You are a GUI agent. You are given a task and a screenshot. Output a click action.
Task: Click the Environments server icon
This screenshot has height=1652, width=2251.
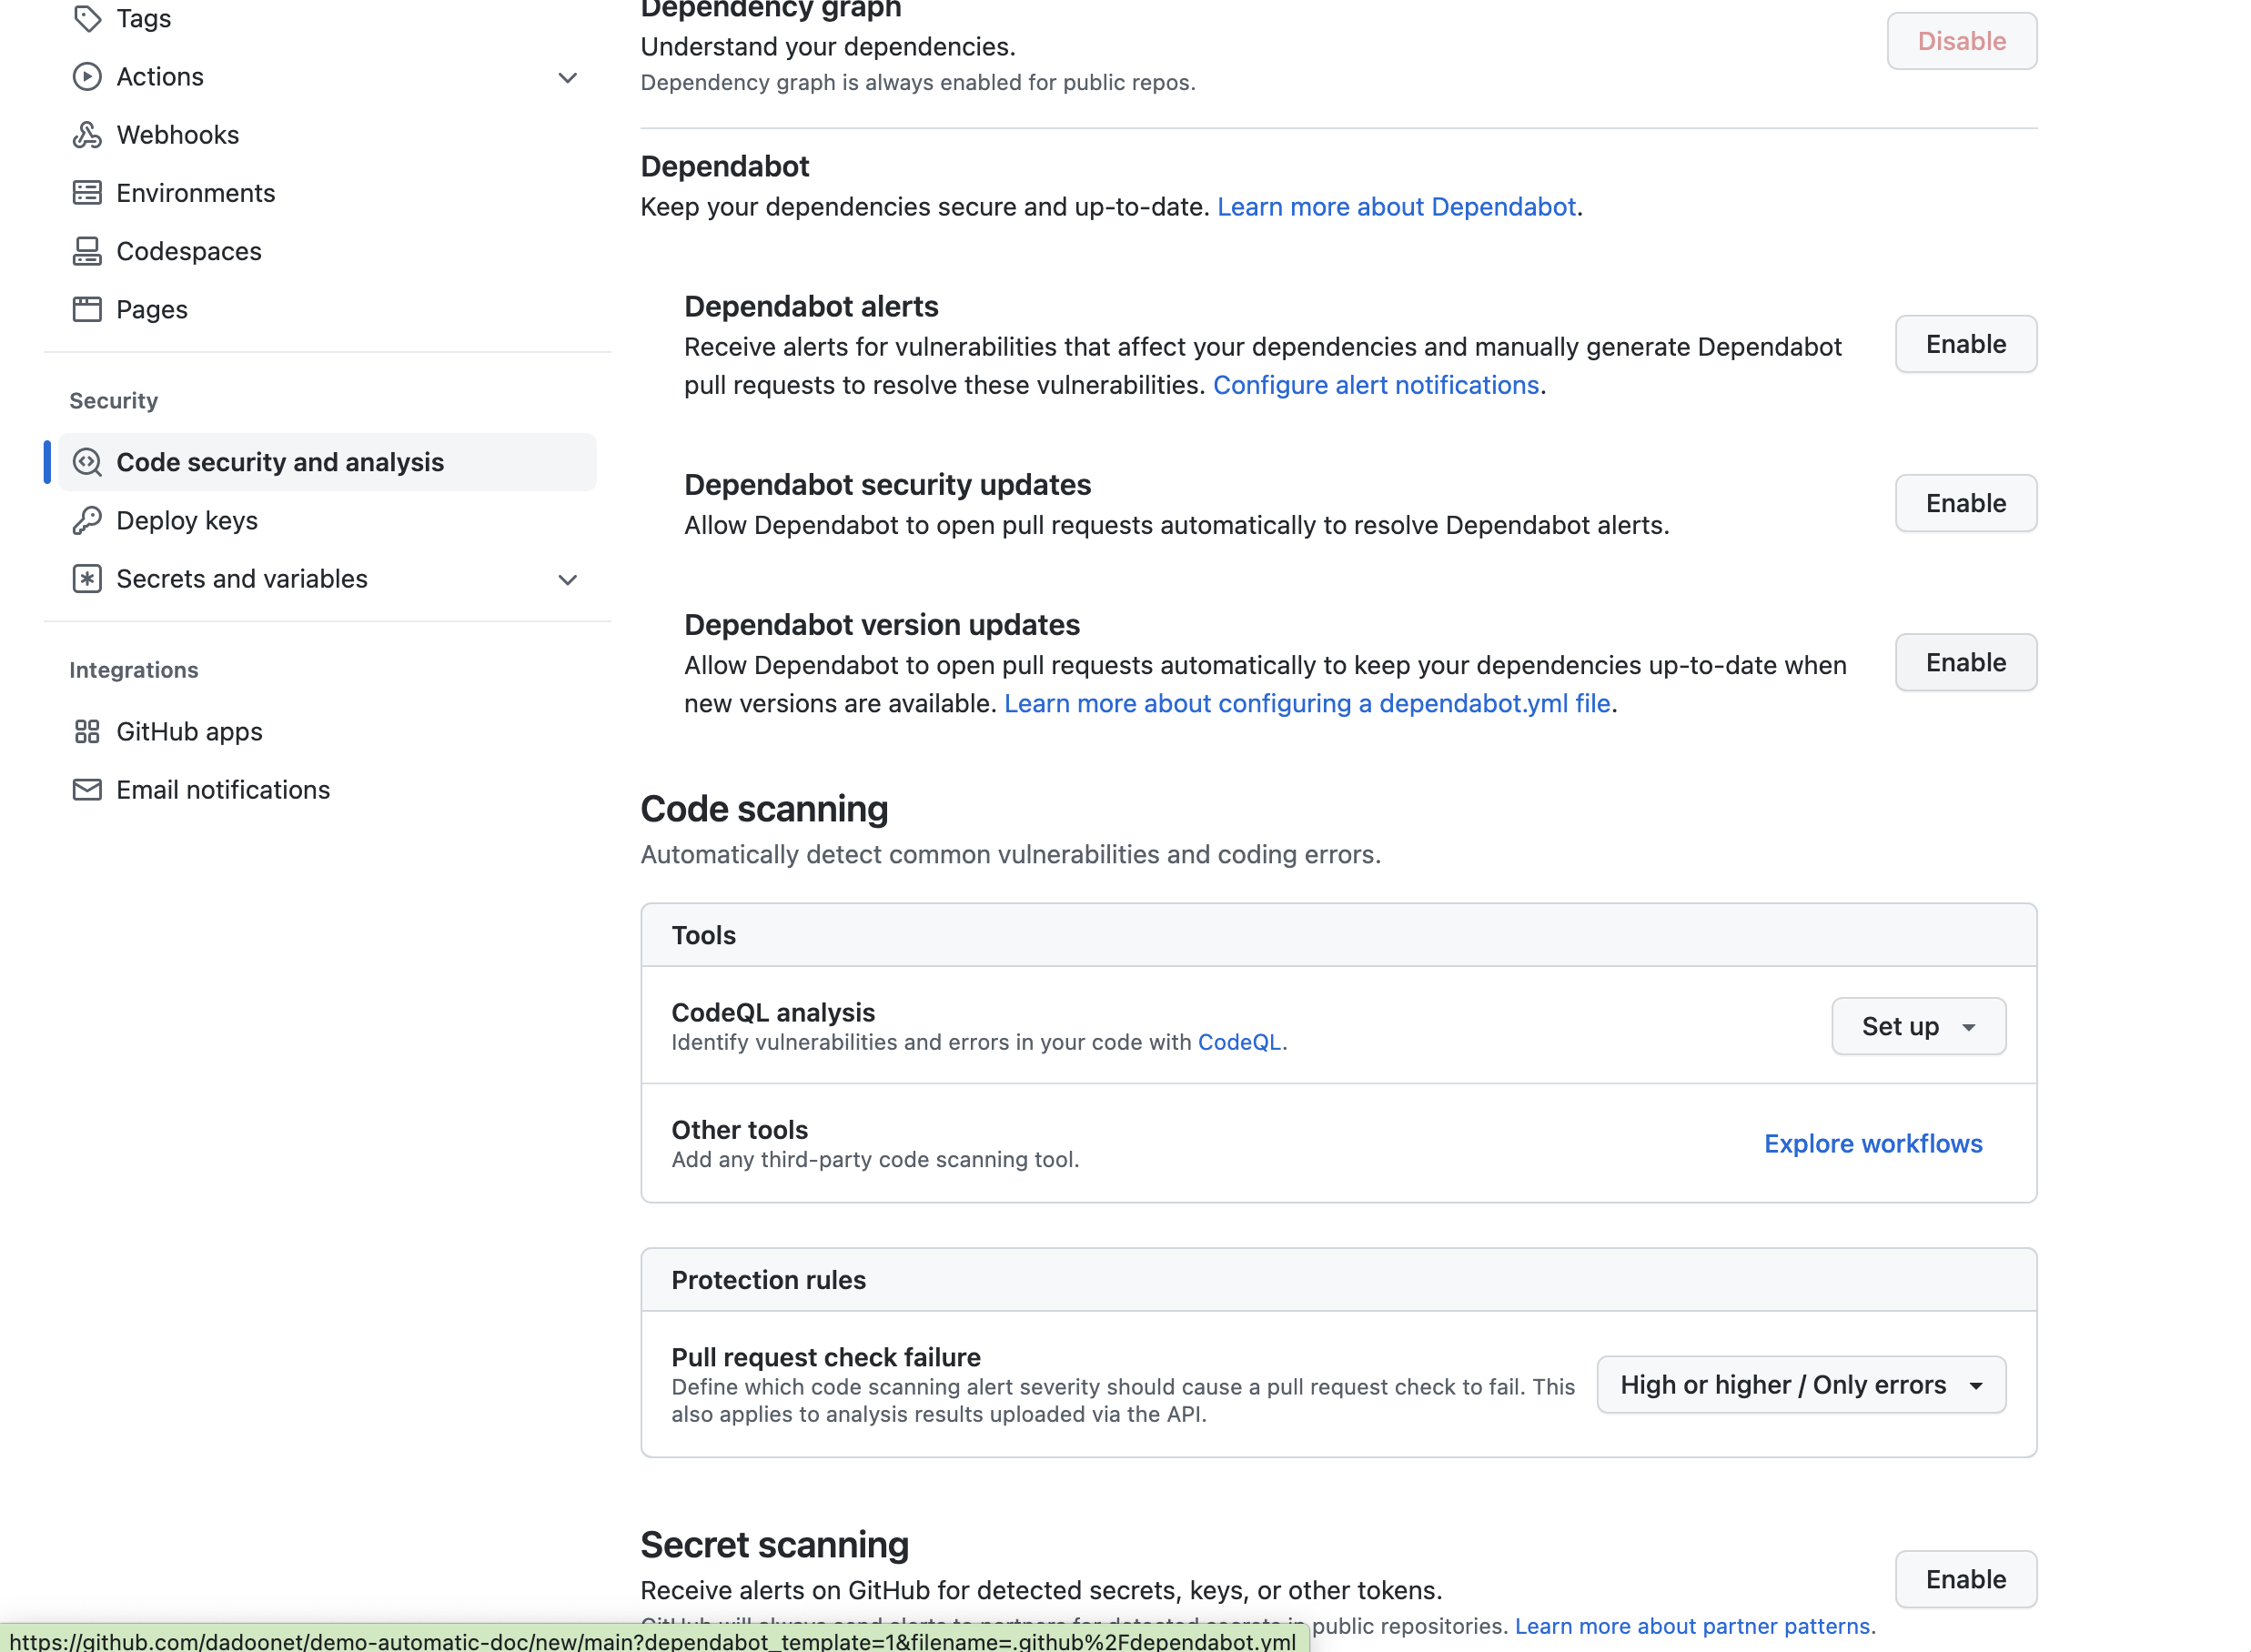point(87,193)
